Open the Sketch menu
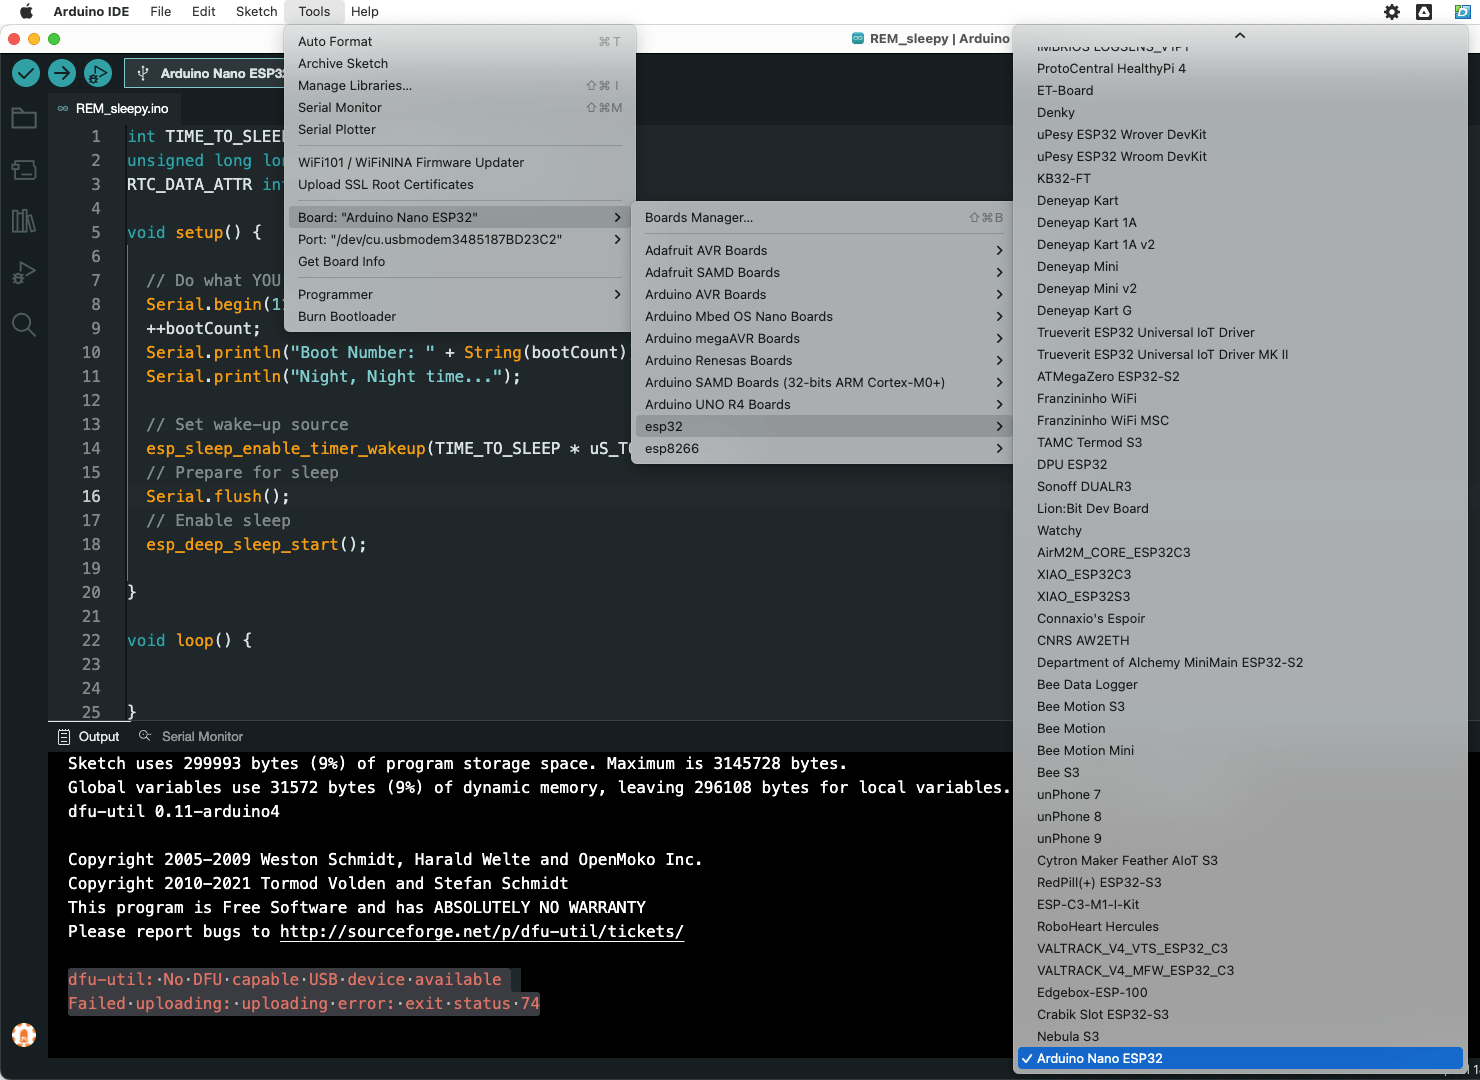The image size is (1480, 1080). click(x=256, y=12)
